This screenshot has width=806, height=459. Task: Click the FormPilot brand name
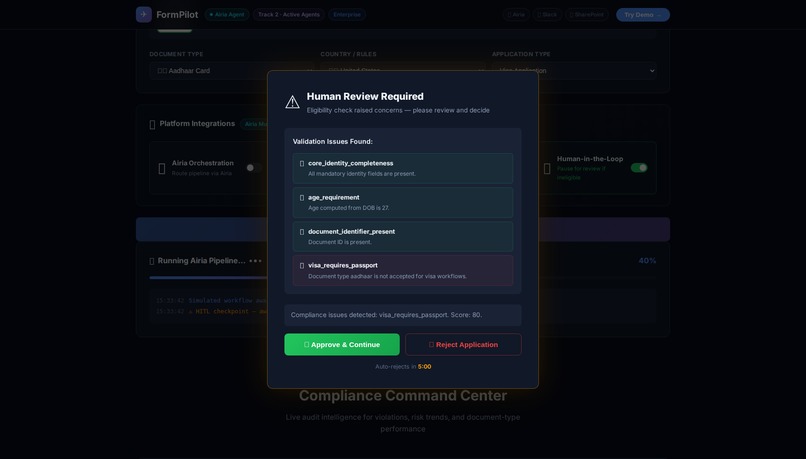coord(177,15)
